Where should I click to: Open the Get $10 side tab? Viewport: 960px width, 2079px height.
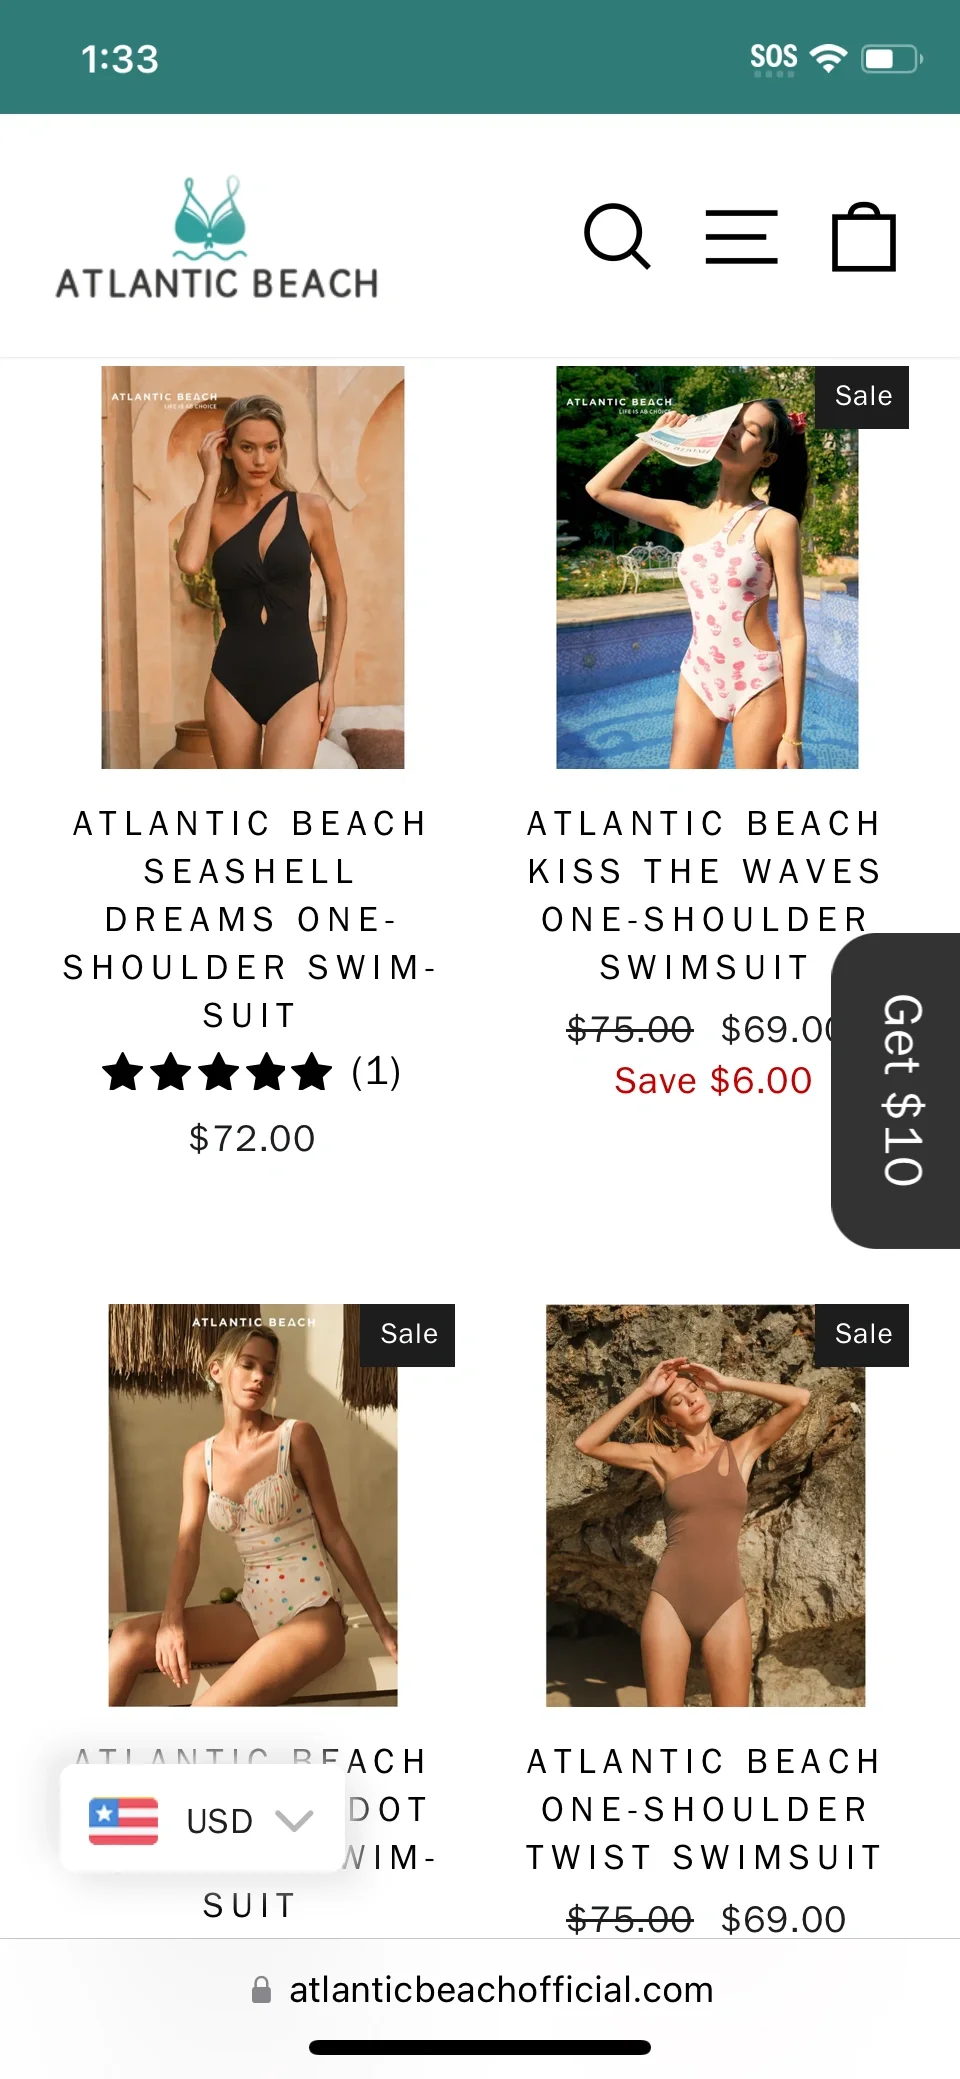[896, 1090]
